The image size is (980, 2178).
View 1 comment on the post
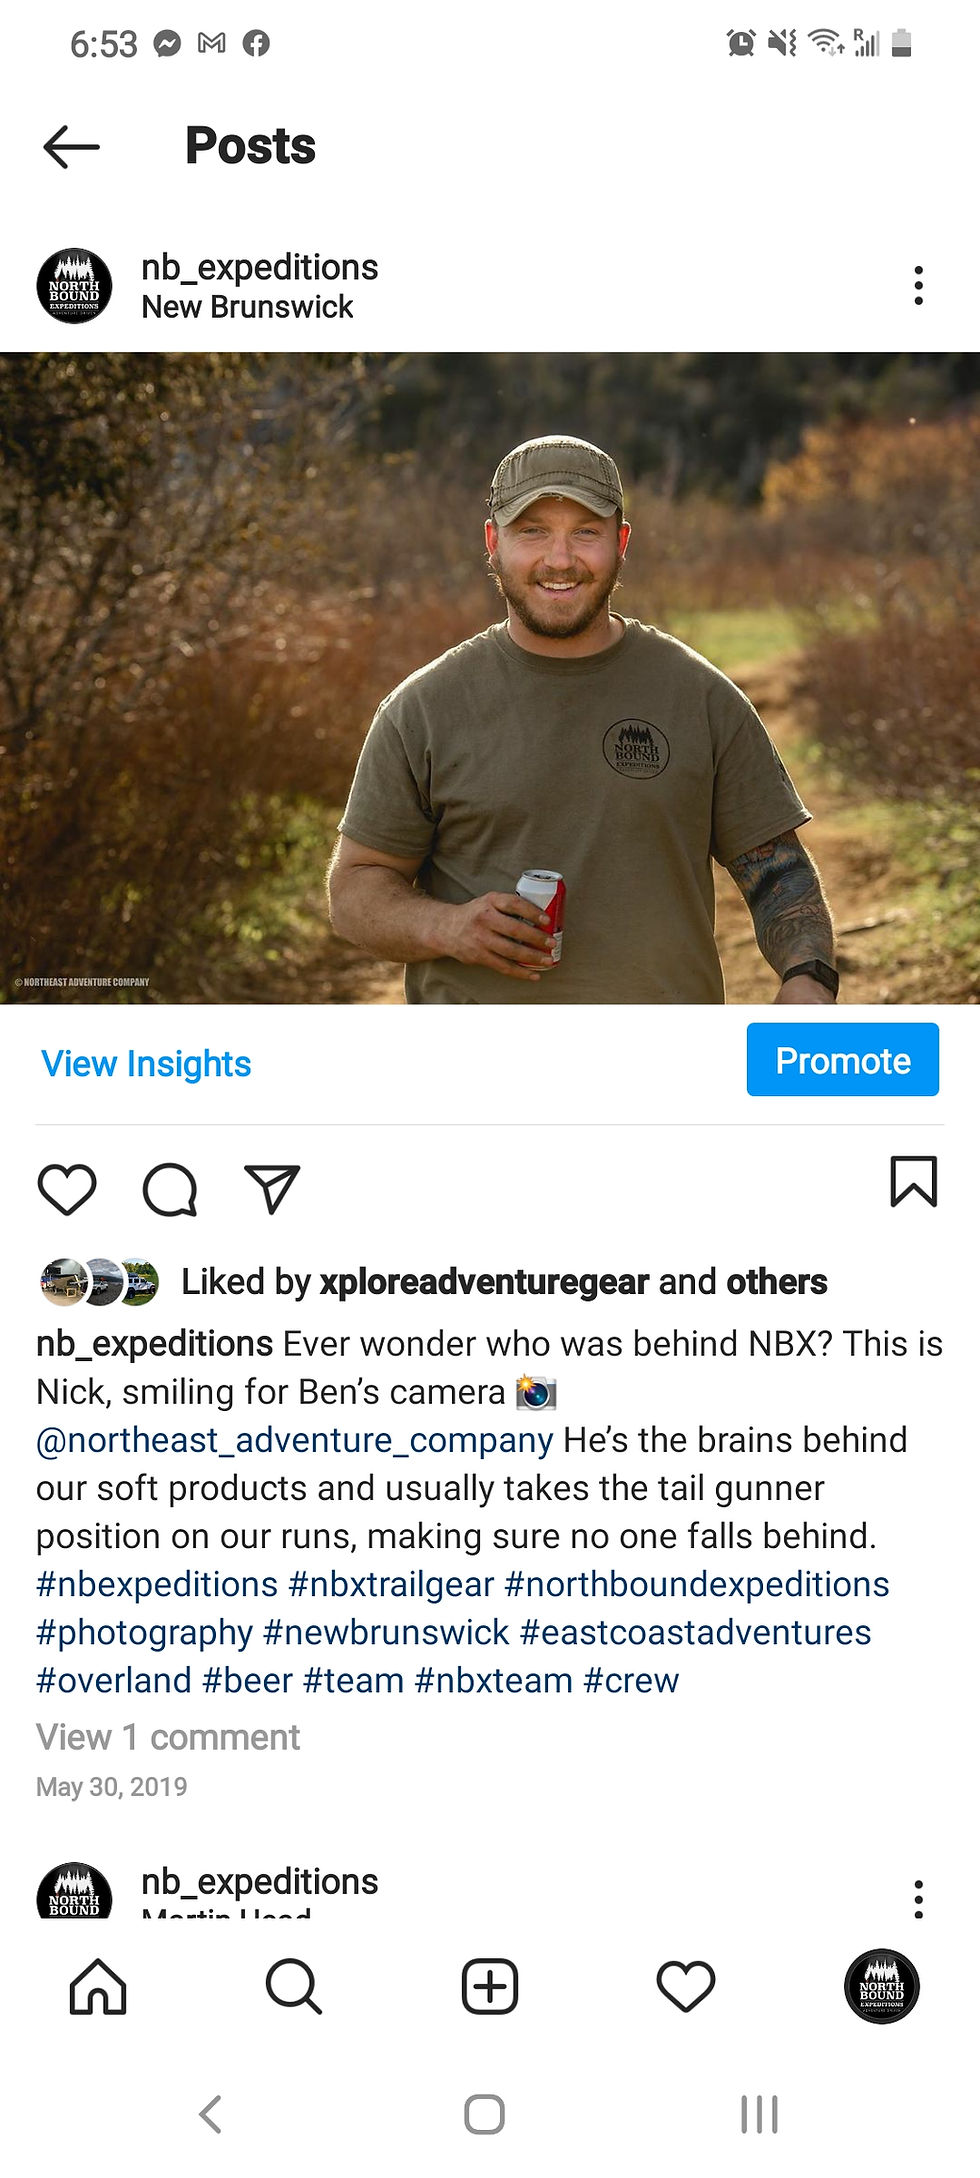(x=168, y=1738)
